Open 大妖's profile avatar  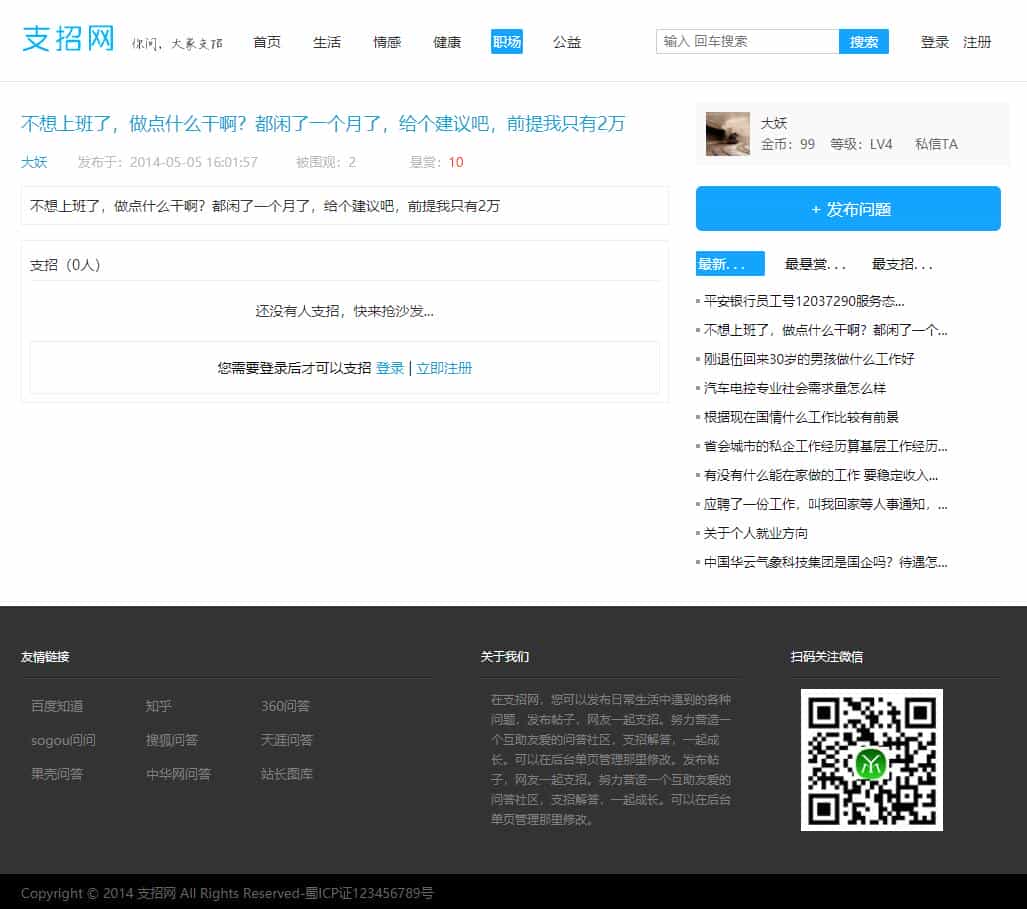(x=728, y=134)
